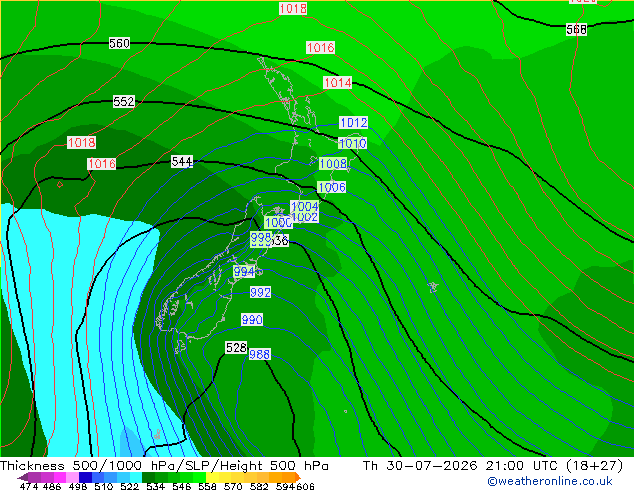Select the topmost red 1018 isobar label
634x490 pixels.
(293, 8)
